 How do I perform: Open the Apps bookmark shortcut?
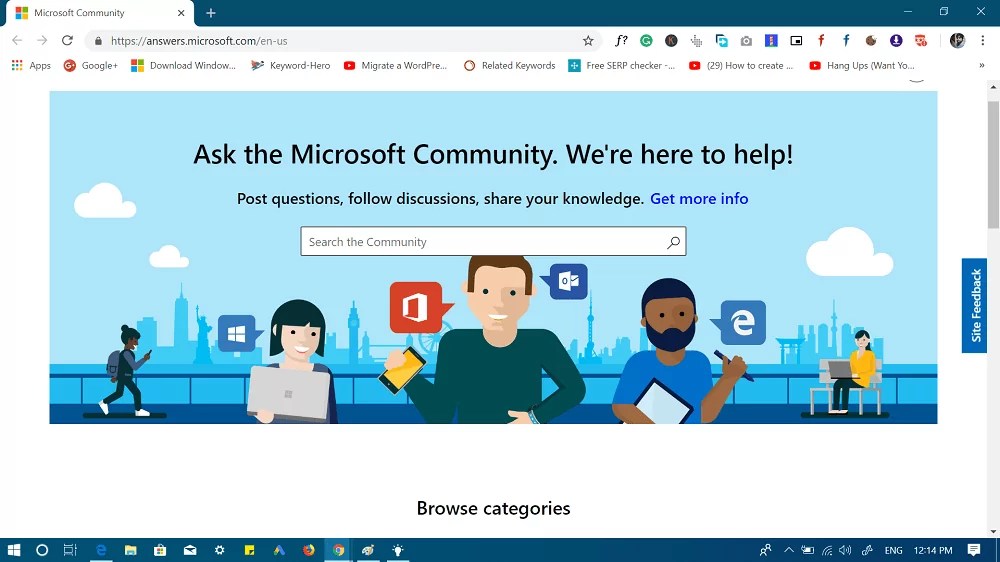[31, 65]
